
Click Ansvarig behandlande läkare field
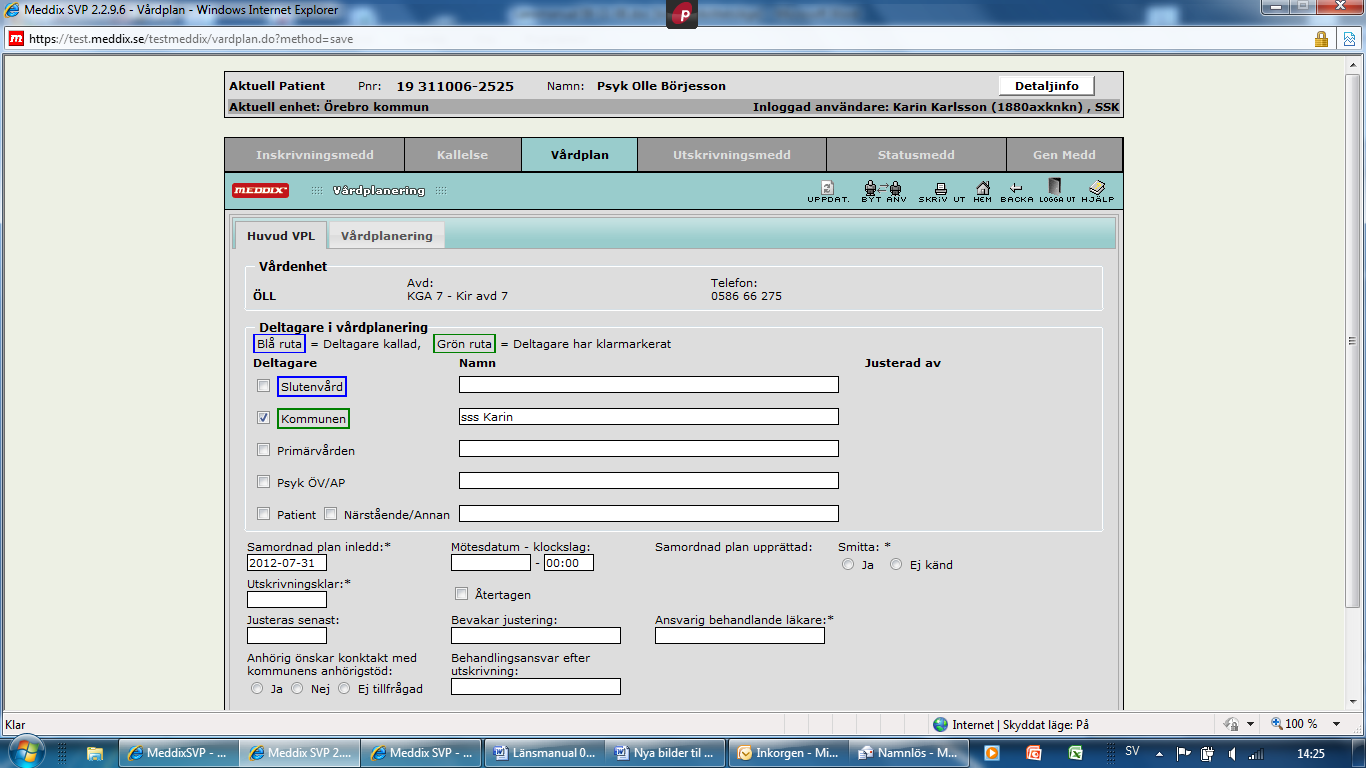(740, 636)
